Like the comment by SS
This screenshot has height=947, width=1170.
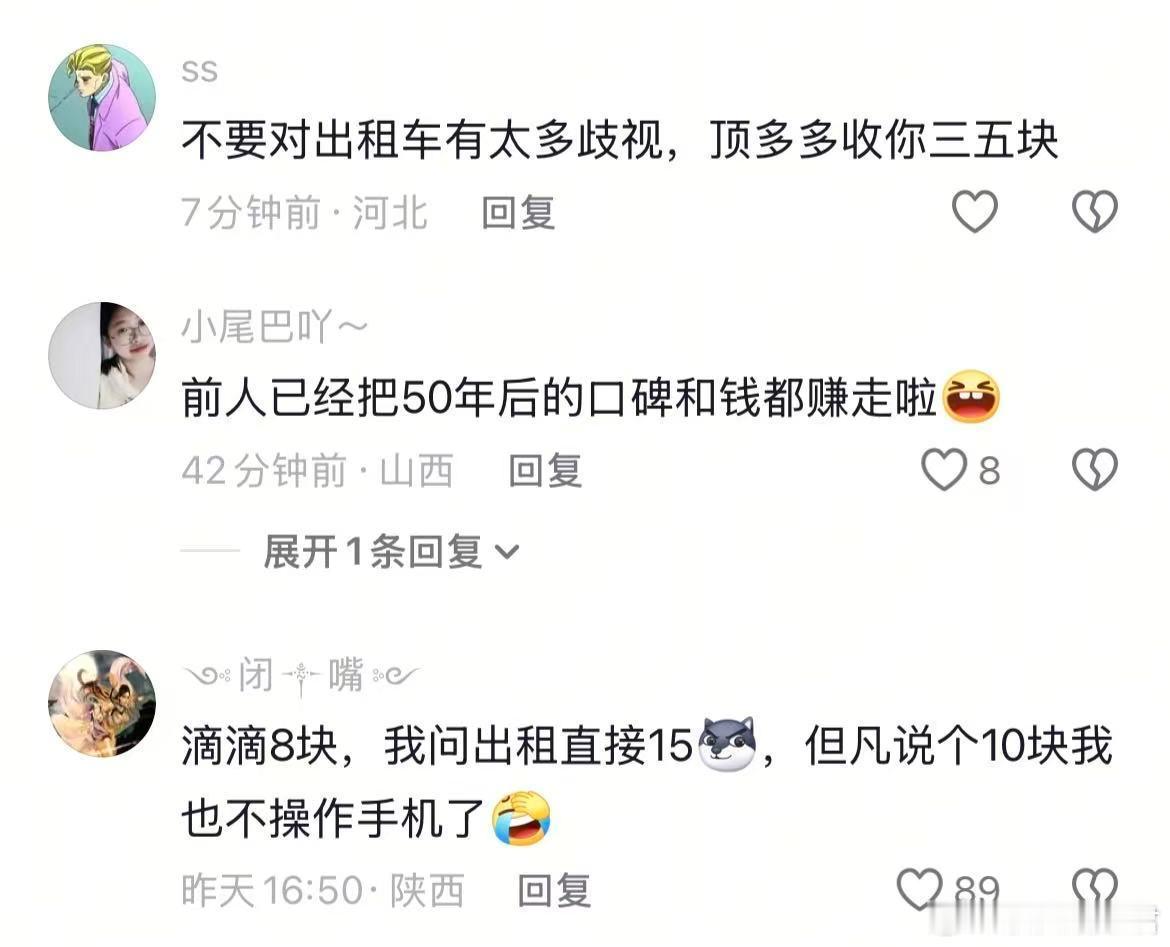[975, 211]
